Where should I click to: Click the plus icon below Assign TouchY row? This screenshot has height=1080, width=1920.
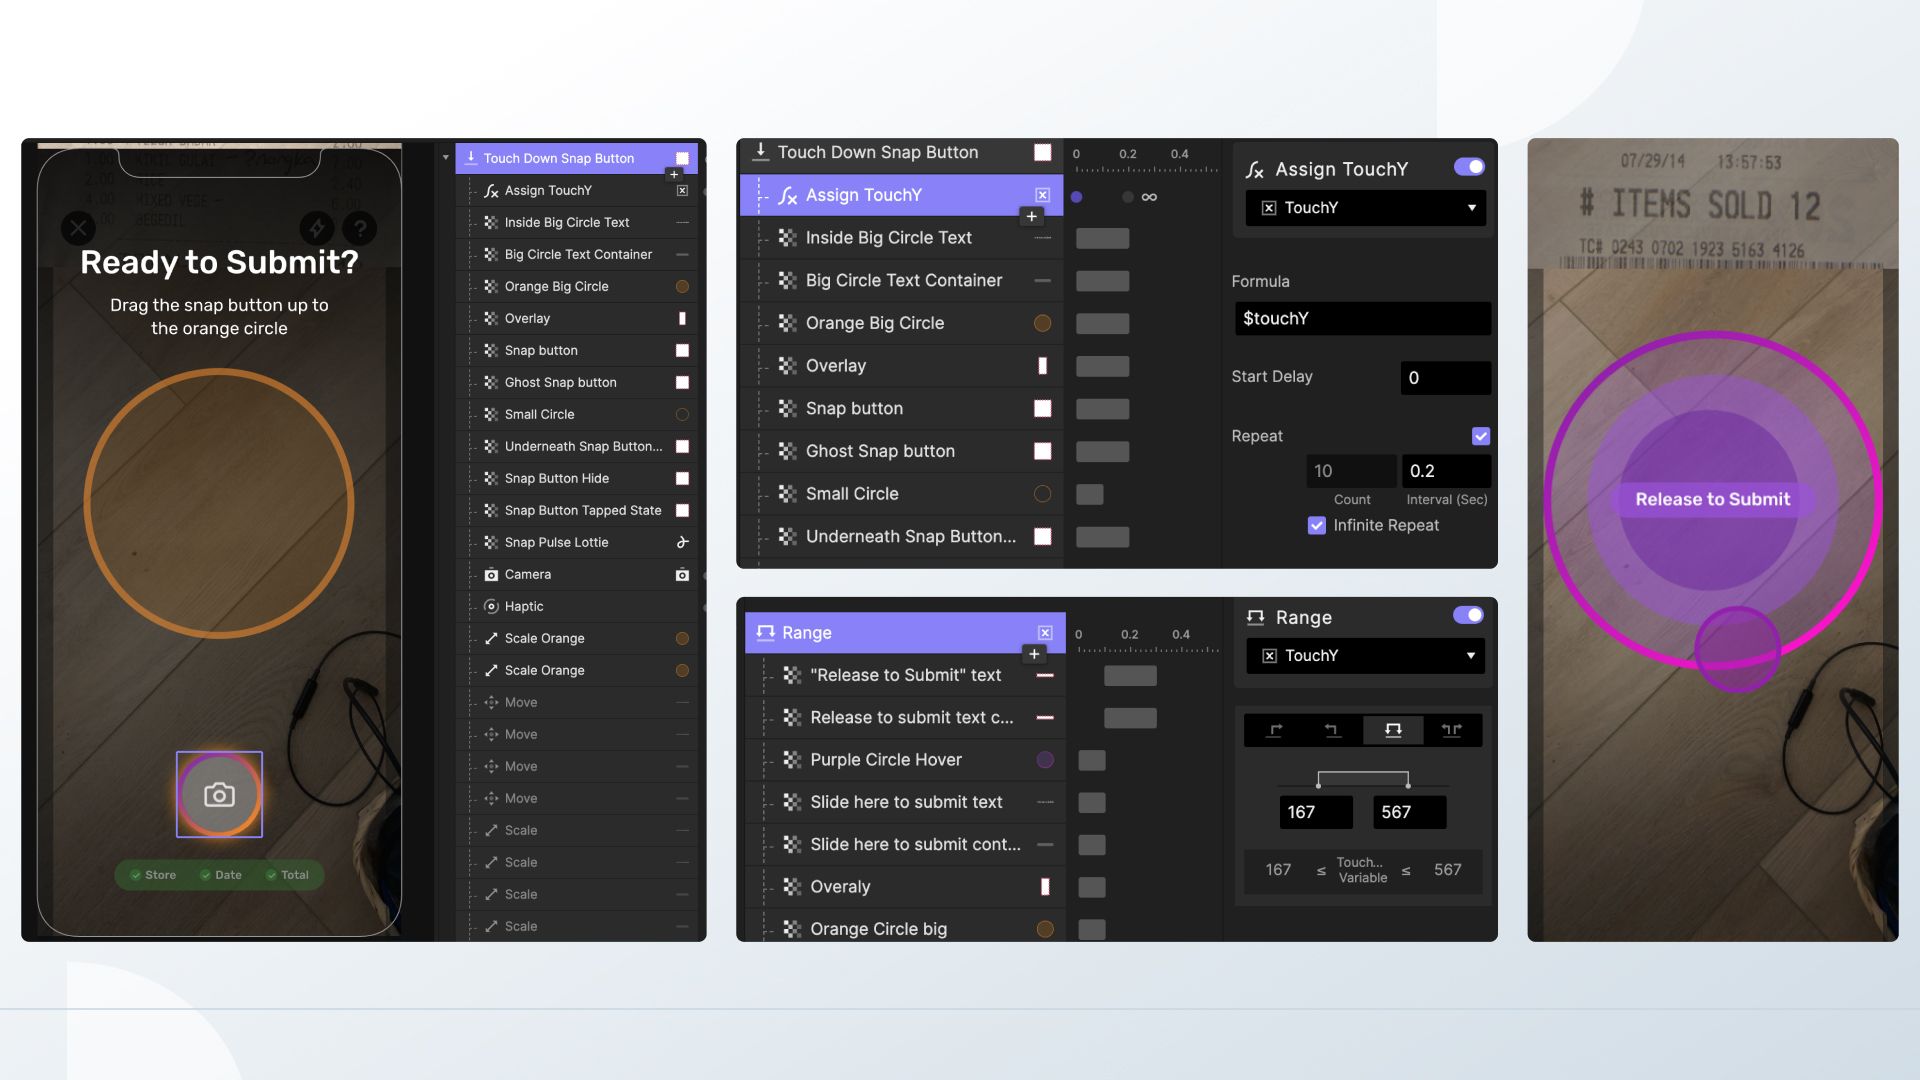tap(1031, 216)
